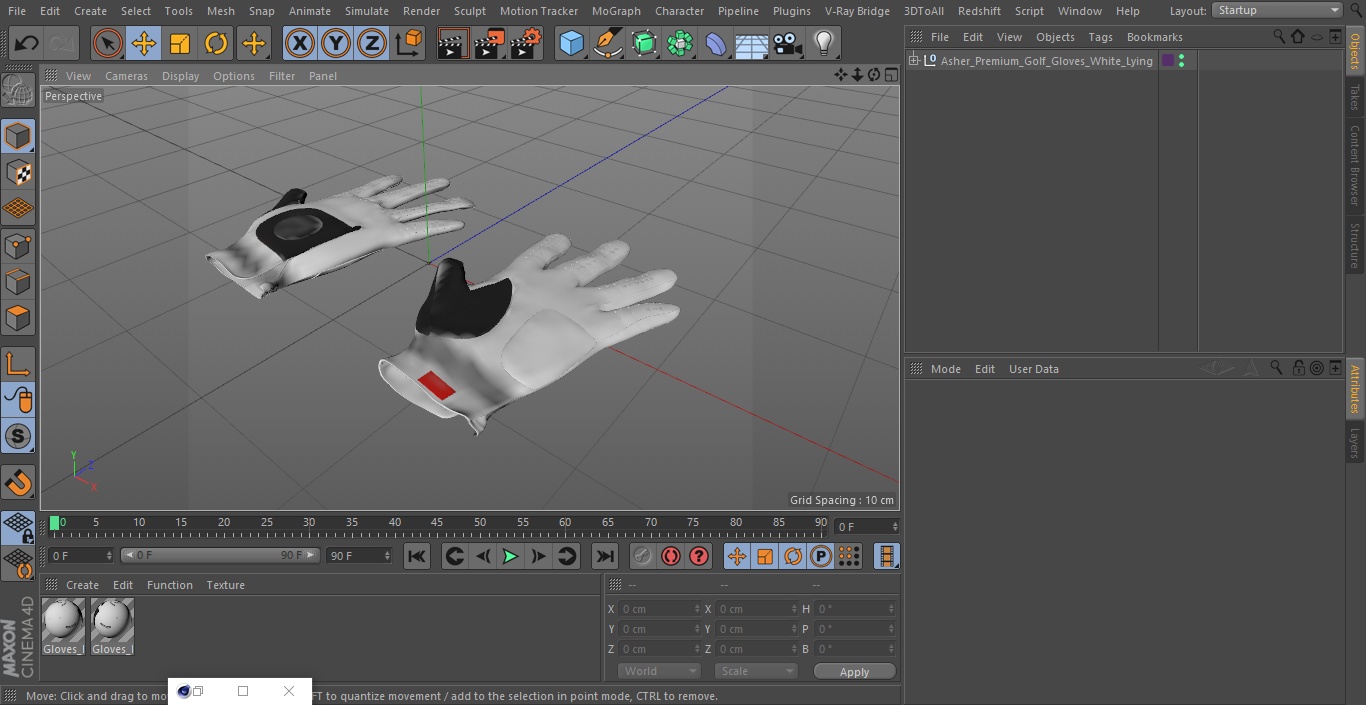Play the animation forward

[510, 556]
